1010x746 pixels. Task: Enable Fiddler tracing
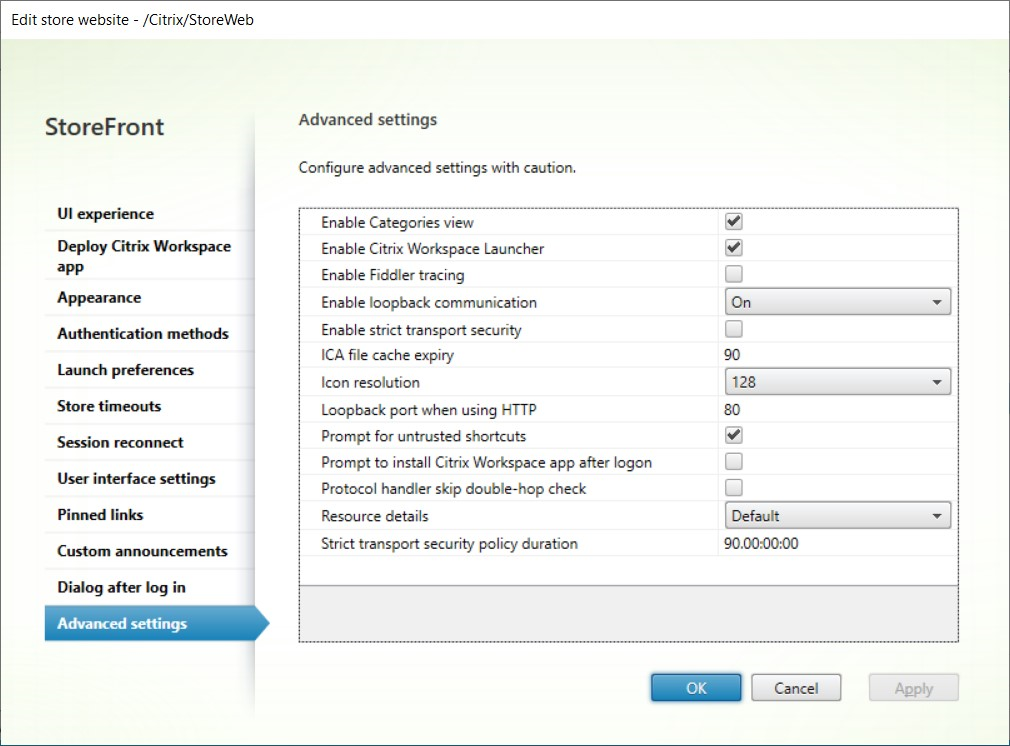click(734, 274)
